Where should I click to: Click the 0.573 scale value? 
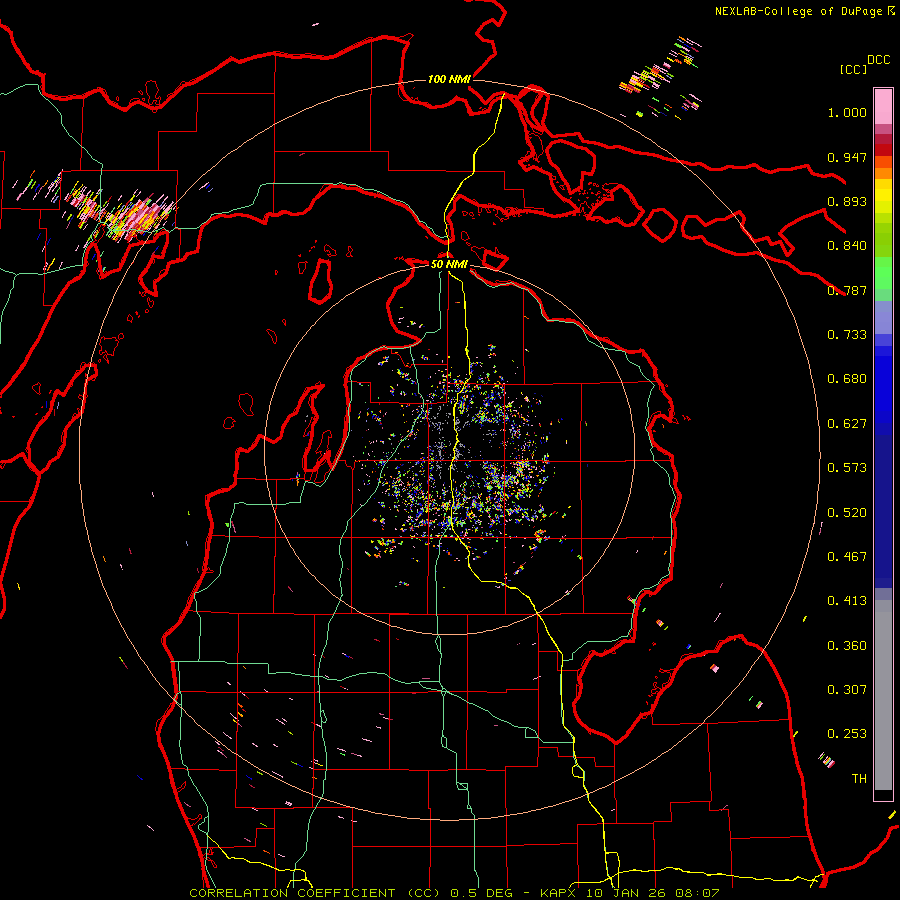tap(847, 468)
